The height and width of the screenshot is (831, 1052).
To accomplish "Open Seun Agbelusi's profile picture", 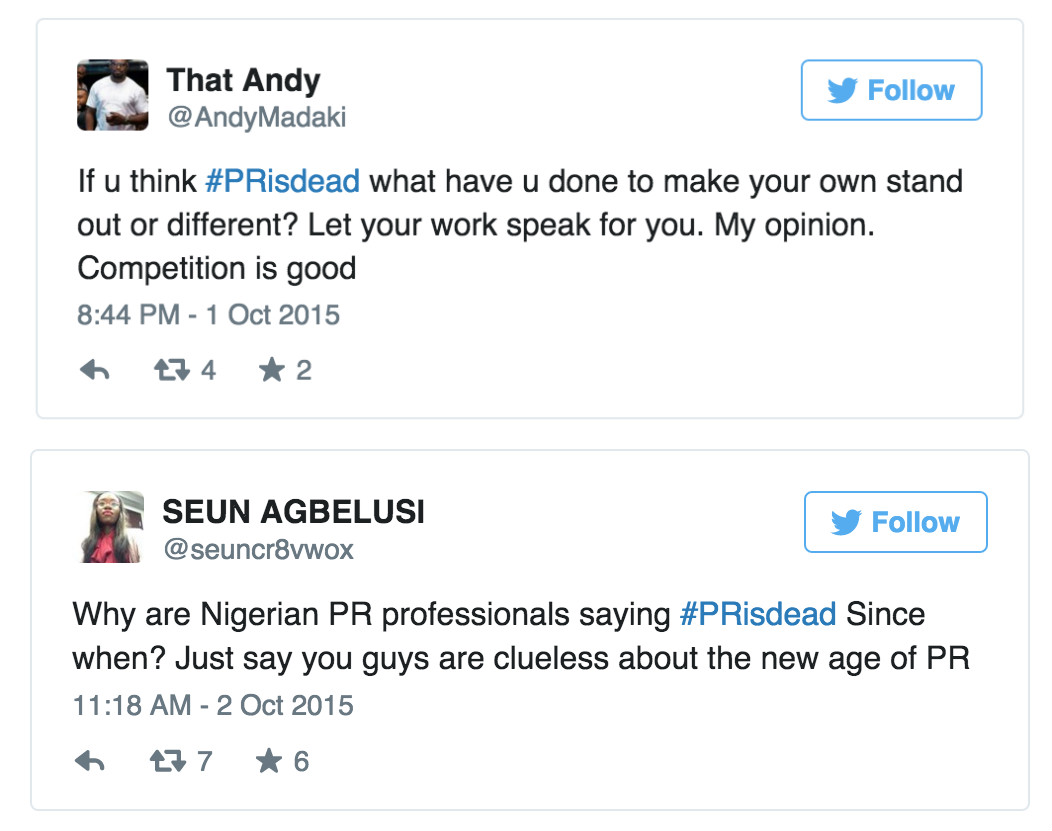I will [110, 526].
